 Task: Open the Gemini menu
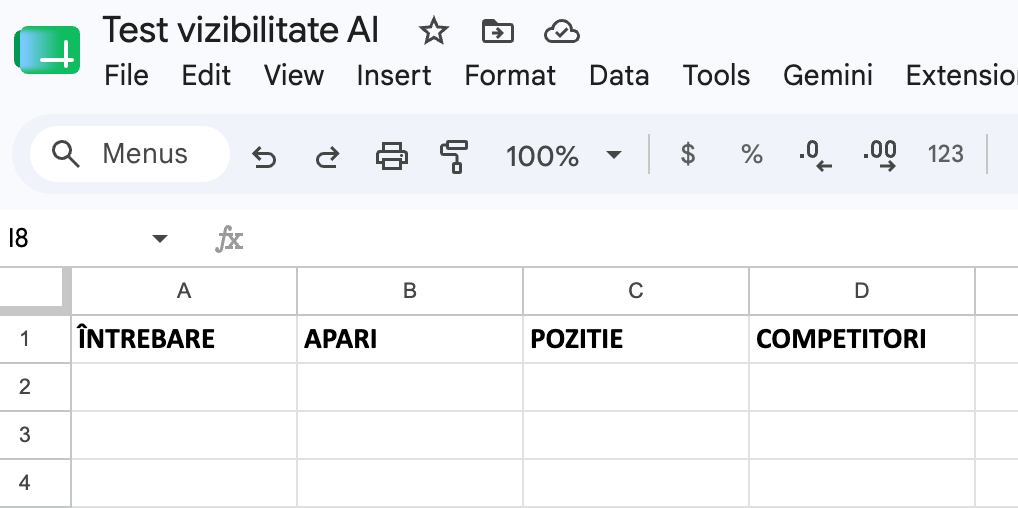(828, 76)
